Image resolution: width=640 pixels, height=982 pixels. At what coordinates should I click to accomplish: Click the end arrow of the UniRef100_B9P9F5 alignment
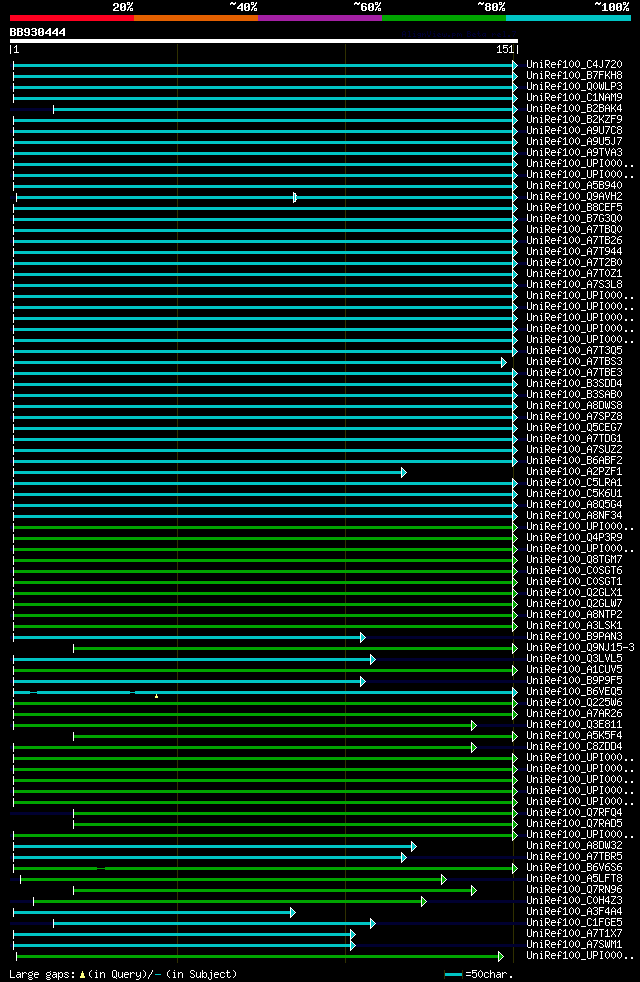362,681
